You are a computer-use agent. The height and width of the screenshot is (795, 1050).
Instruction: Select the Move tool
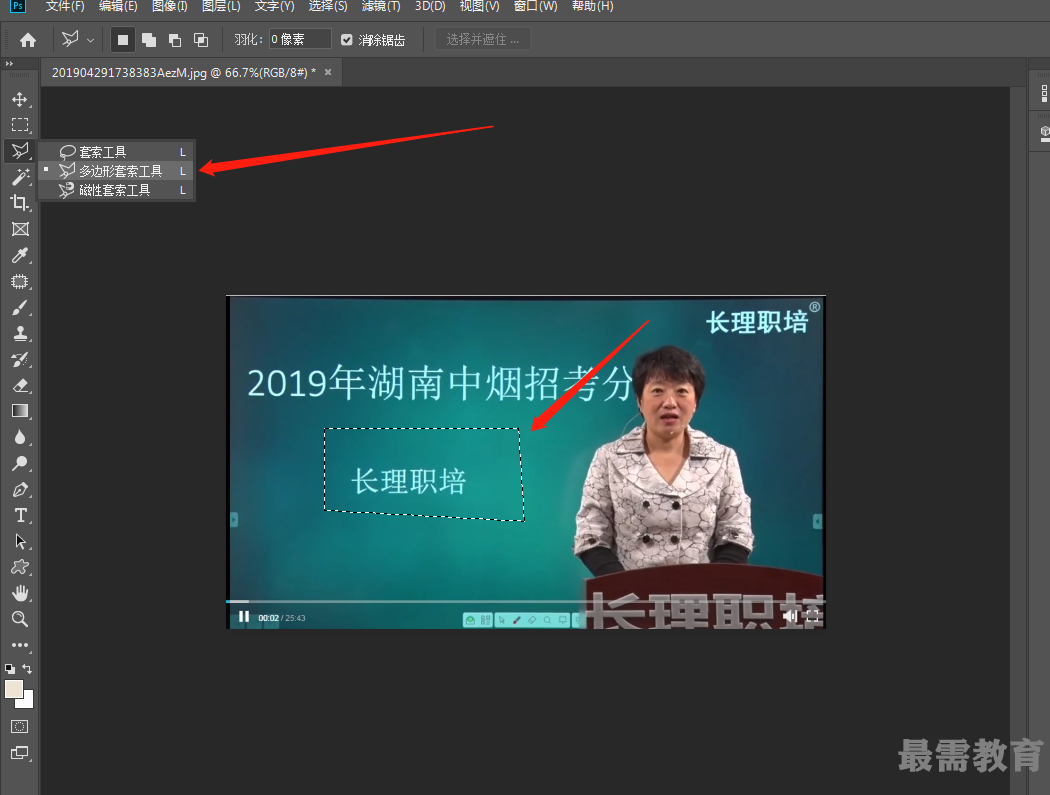(x=19, y=99)
